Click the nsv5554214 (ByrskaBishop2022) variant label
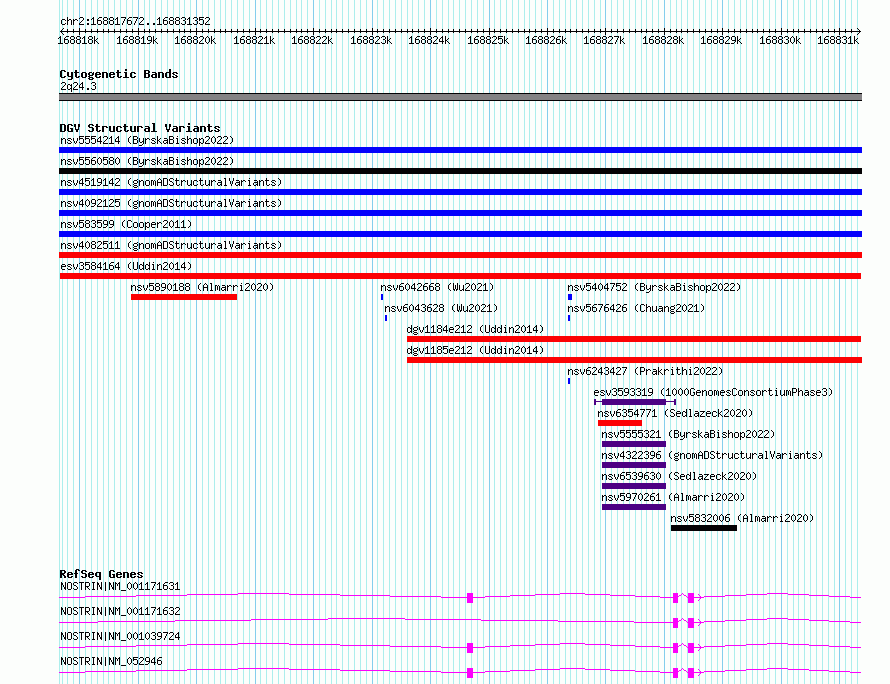 pos(147,140)
